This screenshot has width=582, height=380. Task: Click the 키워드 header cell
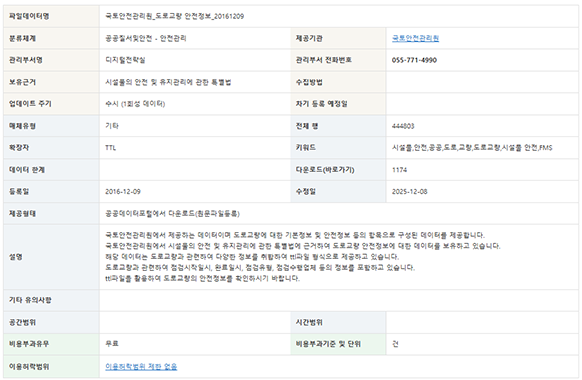coord(338,148)
